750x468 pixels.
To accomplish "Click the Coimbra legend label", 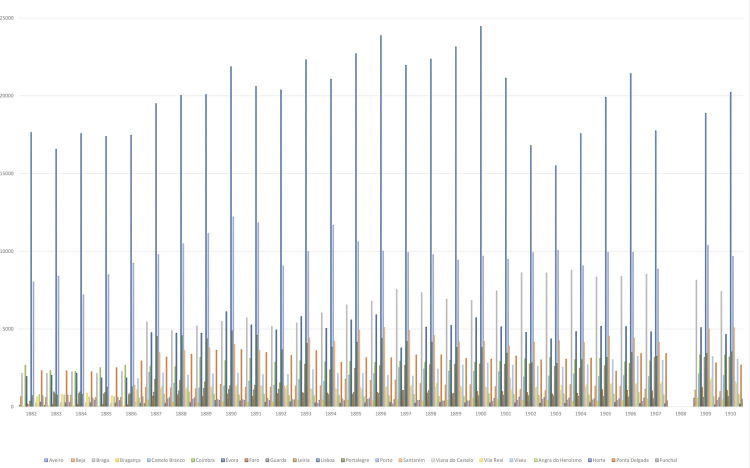I will coord(207,459).
